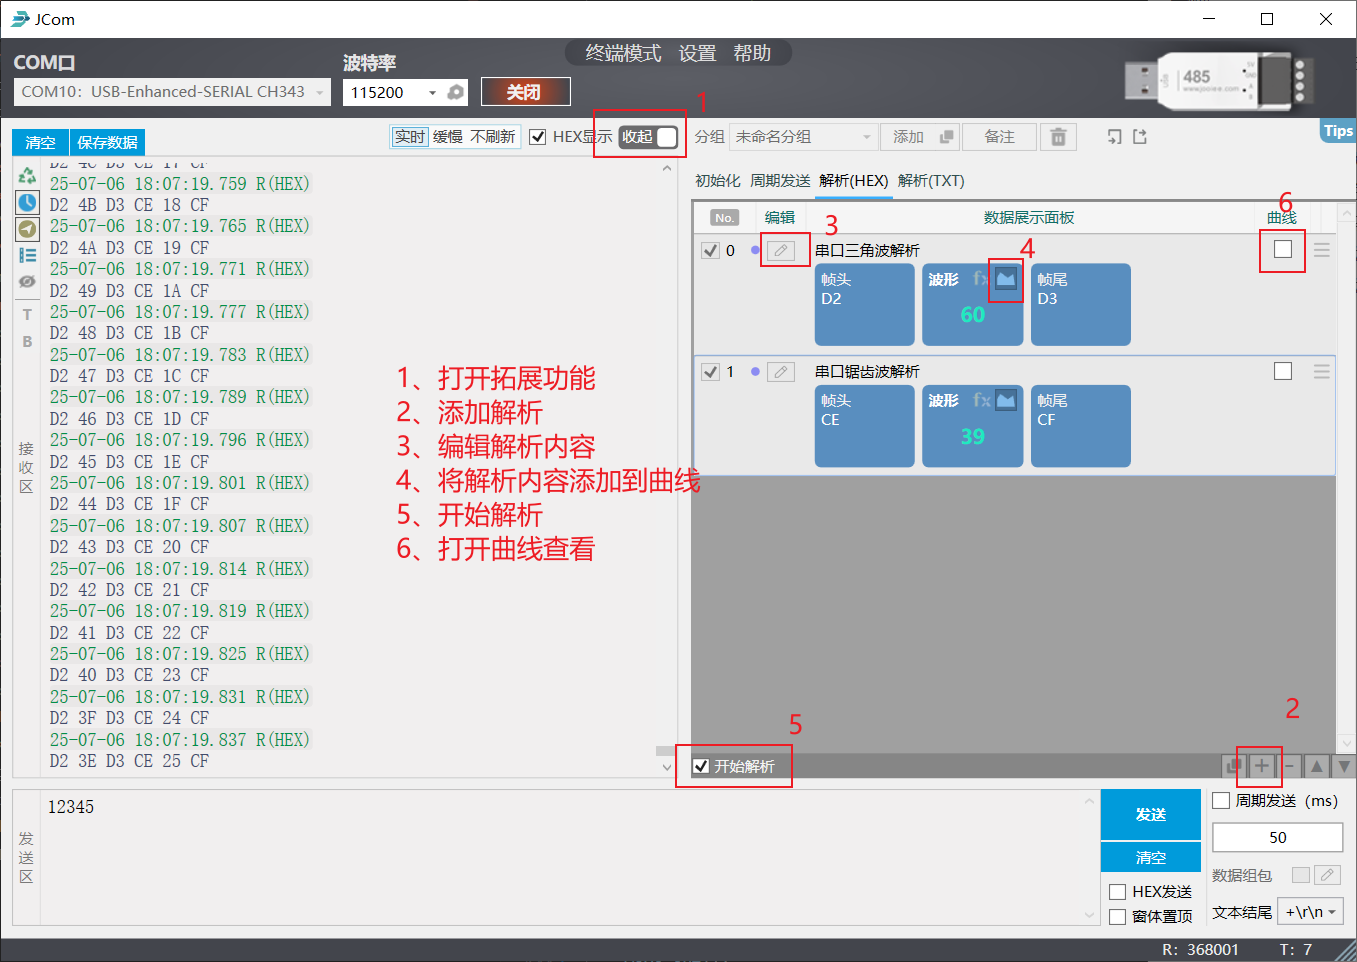
Task: Click the pencil edit icon for 串口三角波解析
Action: pyautogui.click(x=781, y=250)
